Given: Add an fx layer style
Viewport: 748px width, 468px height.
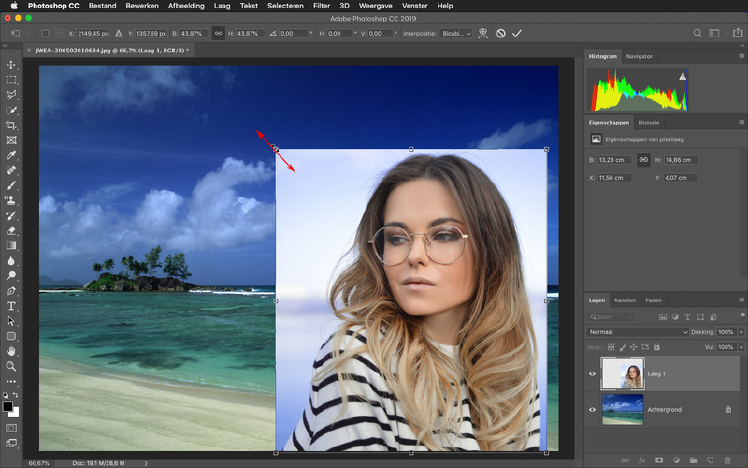Looking at the screenshot, I should click(642, 460).
